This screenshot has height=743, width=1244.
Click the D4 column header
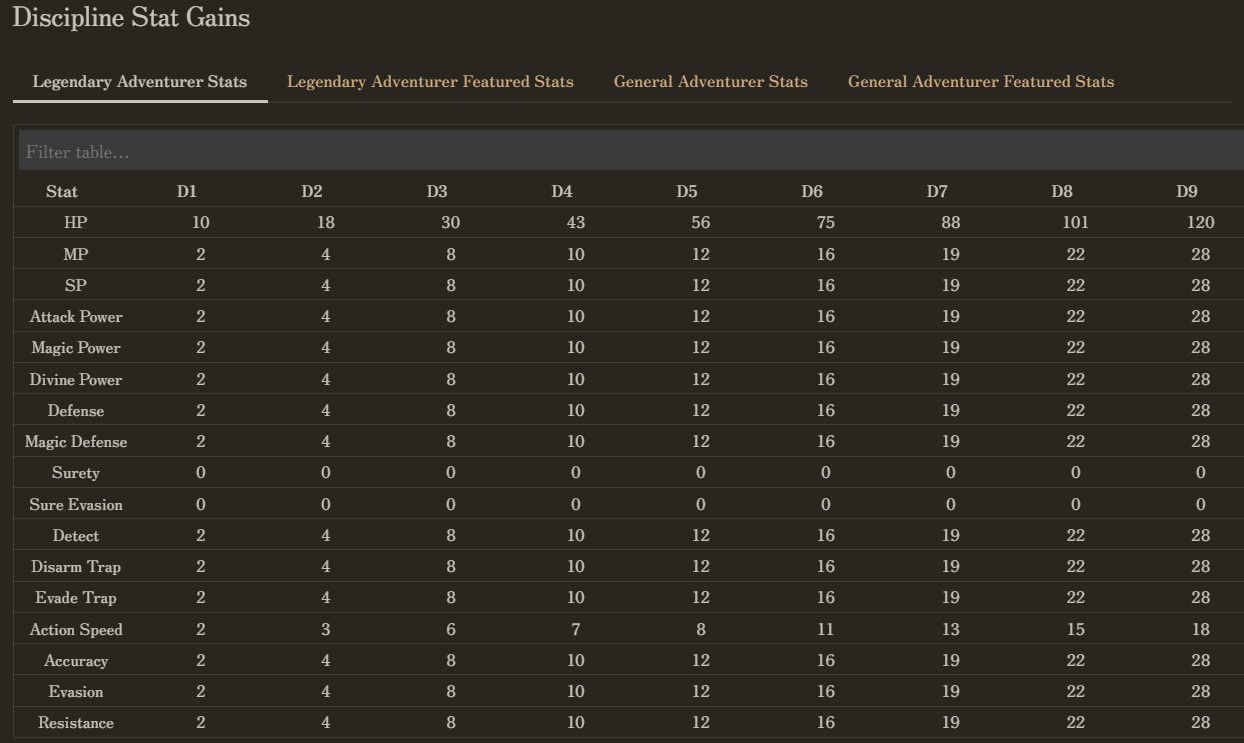pyautogui.click(x=562, y=191)
